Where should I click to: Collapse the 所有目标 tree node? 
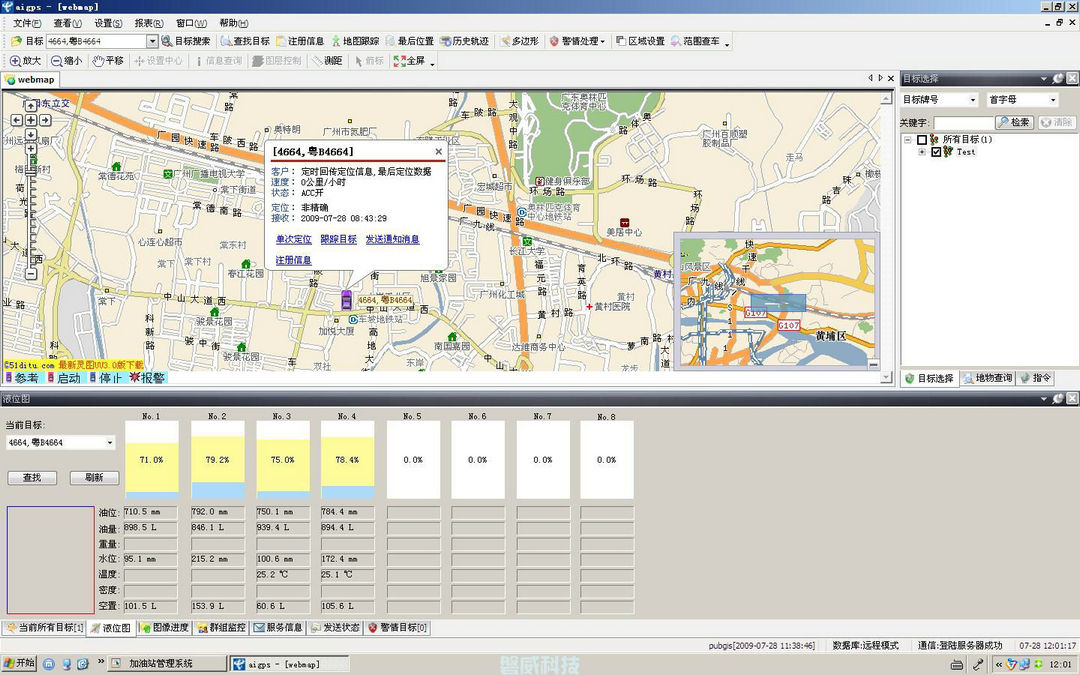[x=908, y=140]
